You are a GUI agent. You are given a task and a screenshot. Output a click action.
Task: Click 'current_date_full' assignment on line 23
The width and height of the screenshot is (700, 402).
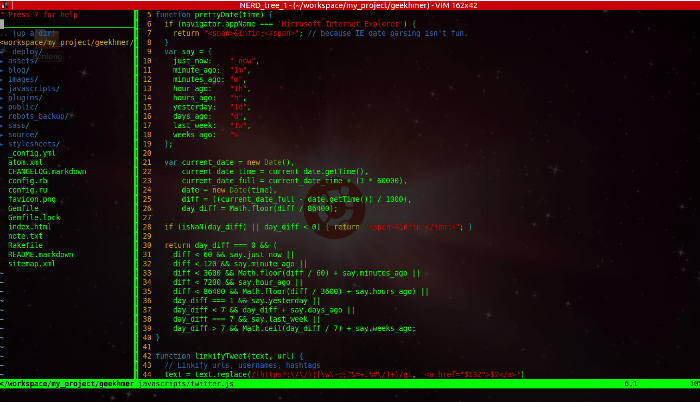tap(295, 181)
